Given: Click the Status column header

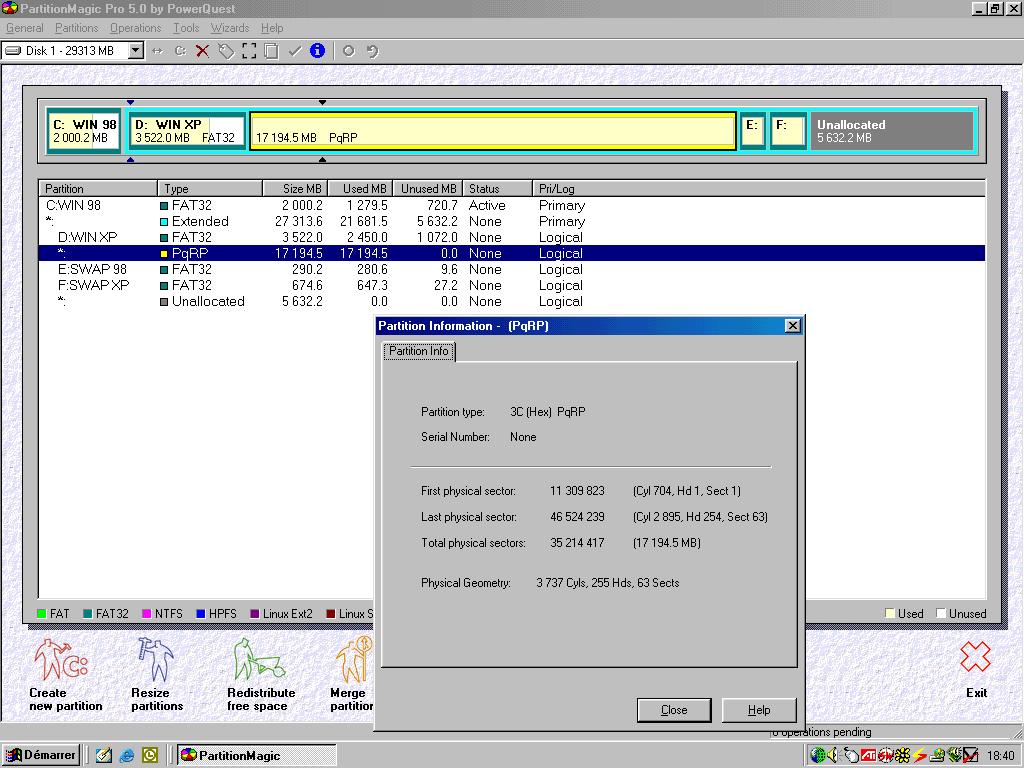Looking at the screenshot, I should (x=498, y=189).
